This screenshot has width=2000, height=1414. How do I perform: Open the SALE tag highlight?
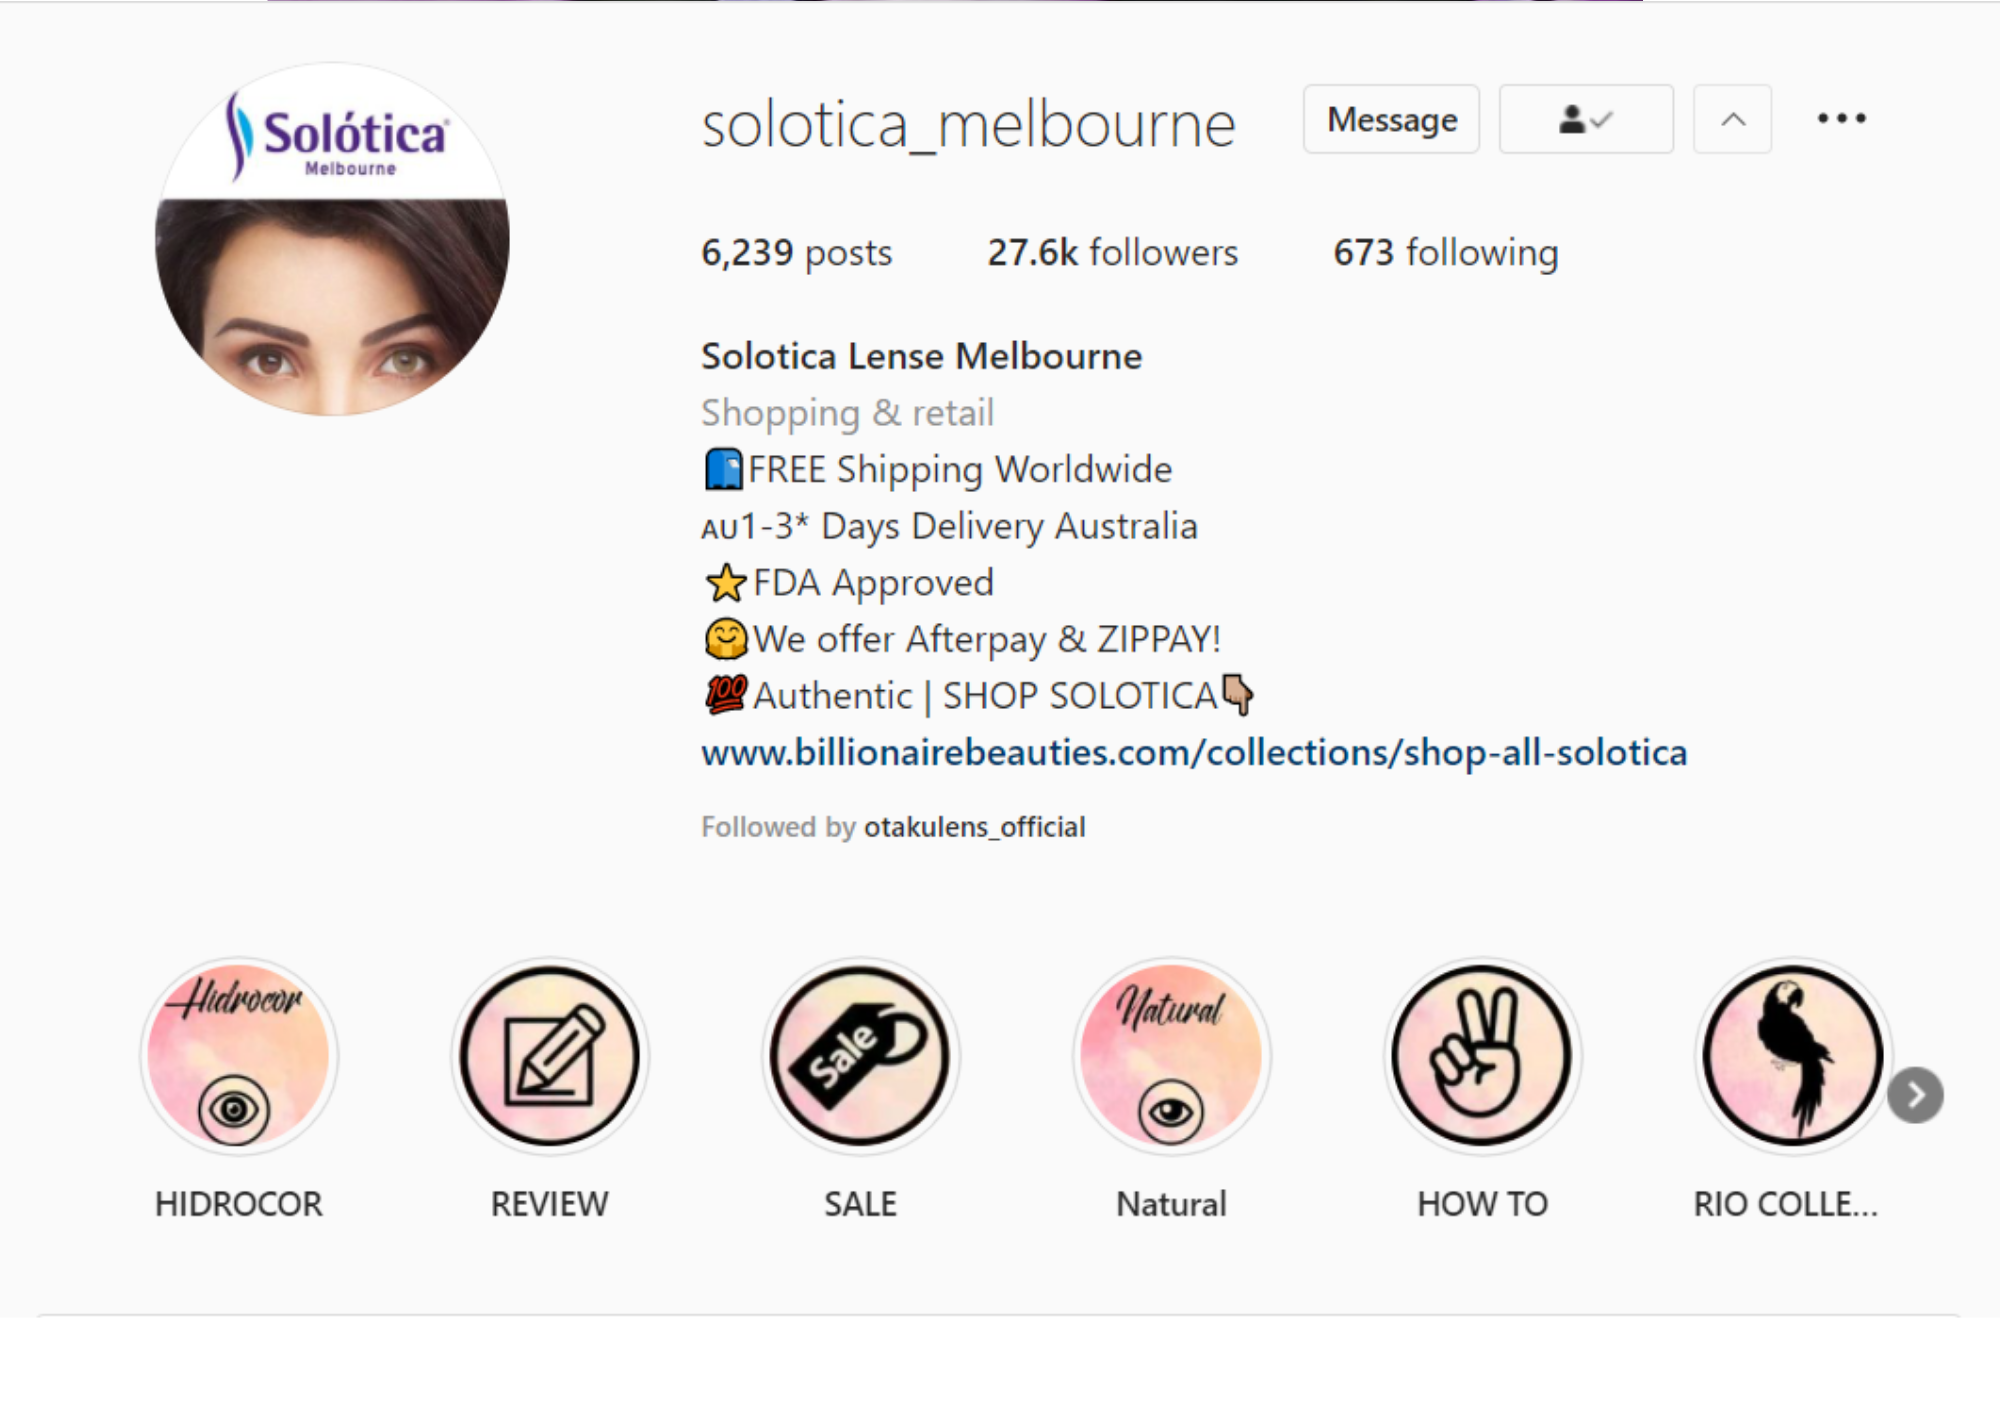(860, 1056)
